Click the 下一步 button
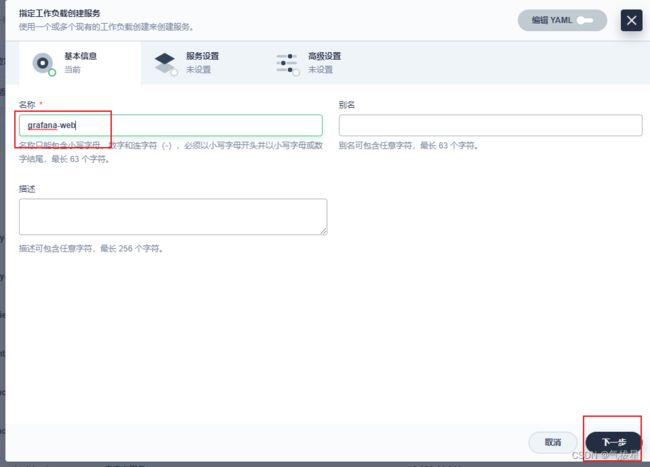This screenshot has width=650, height=467. click(614, 443)
